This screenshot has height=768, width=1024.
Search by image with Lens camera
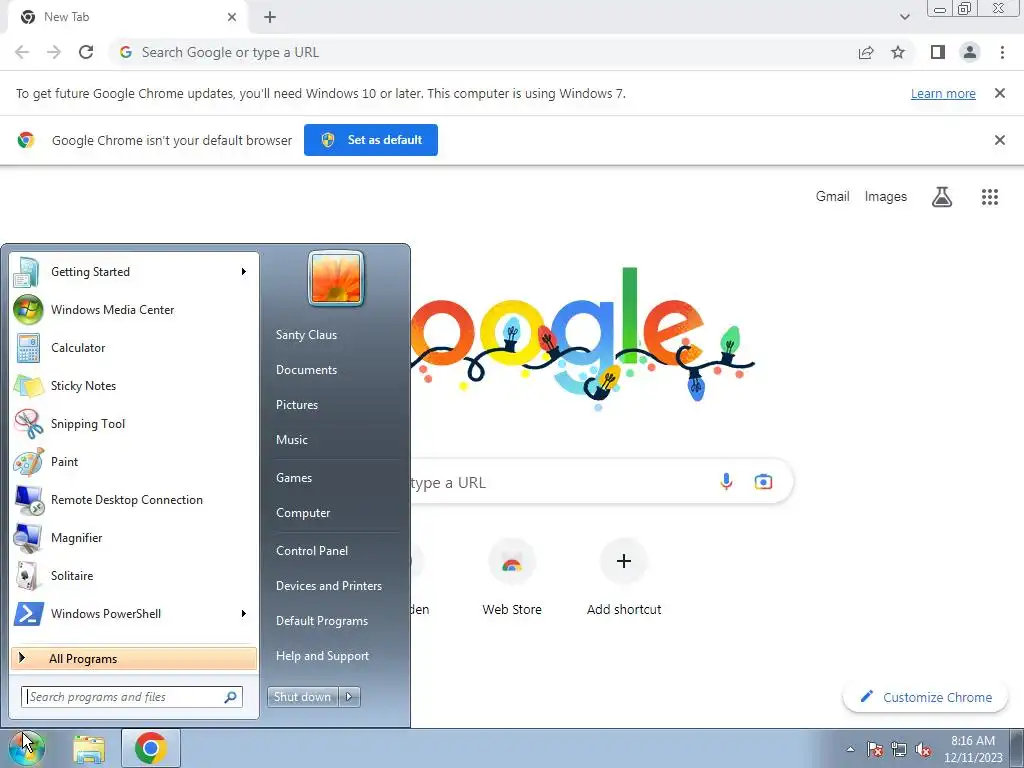[x=763, y=482]
